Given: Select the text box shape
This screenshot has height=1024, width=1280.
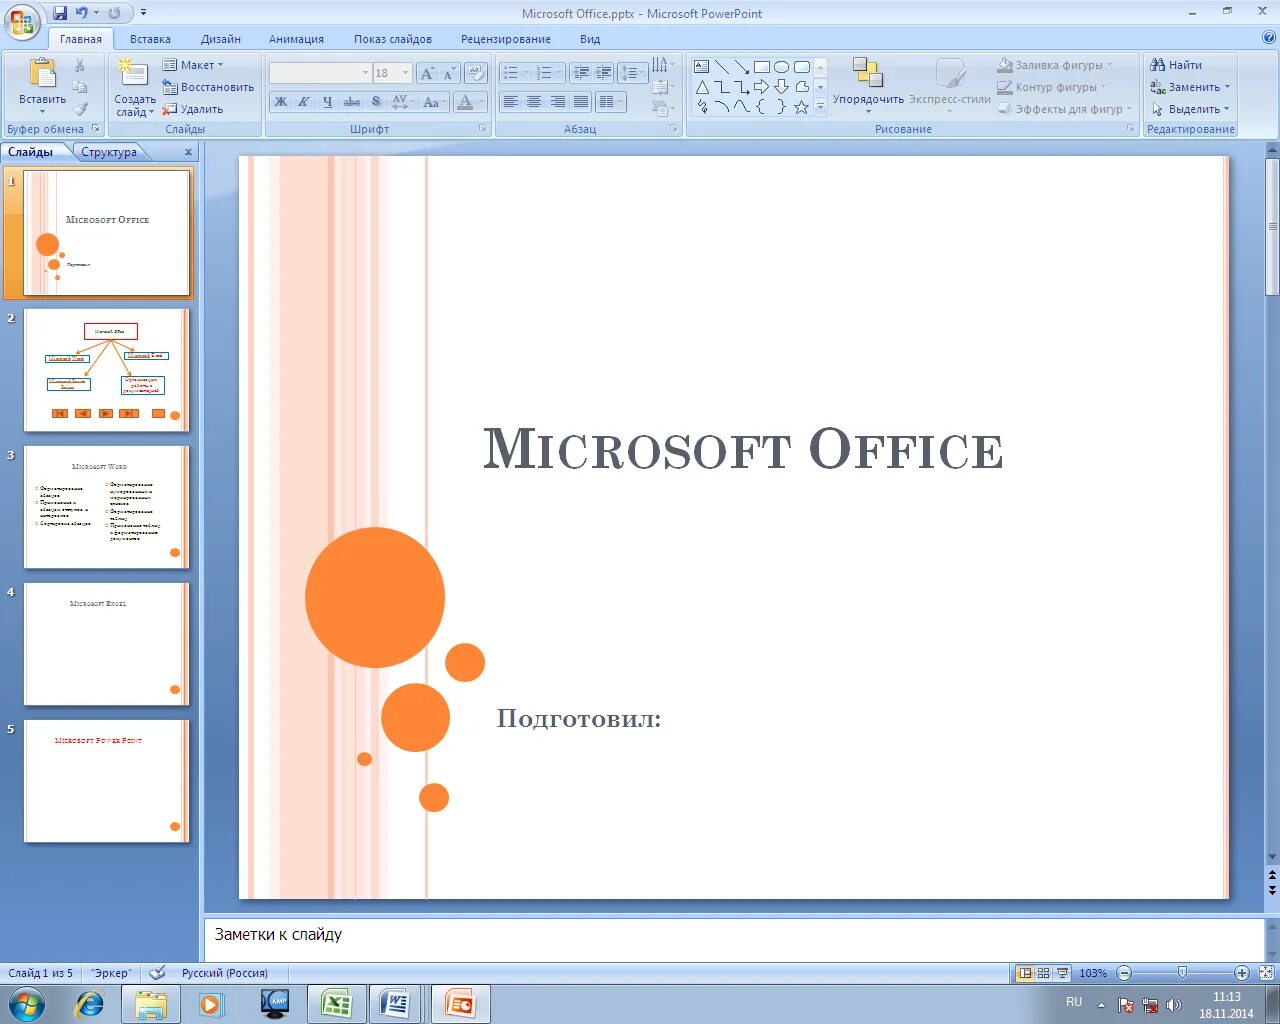Looking at the screenshot, I should [702, 67].
